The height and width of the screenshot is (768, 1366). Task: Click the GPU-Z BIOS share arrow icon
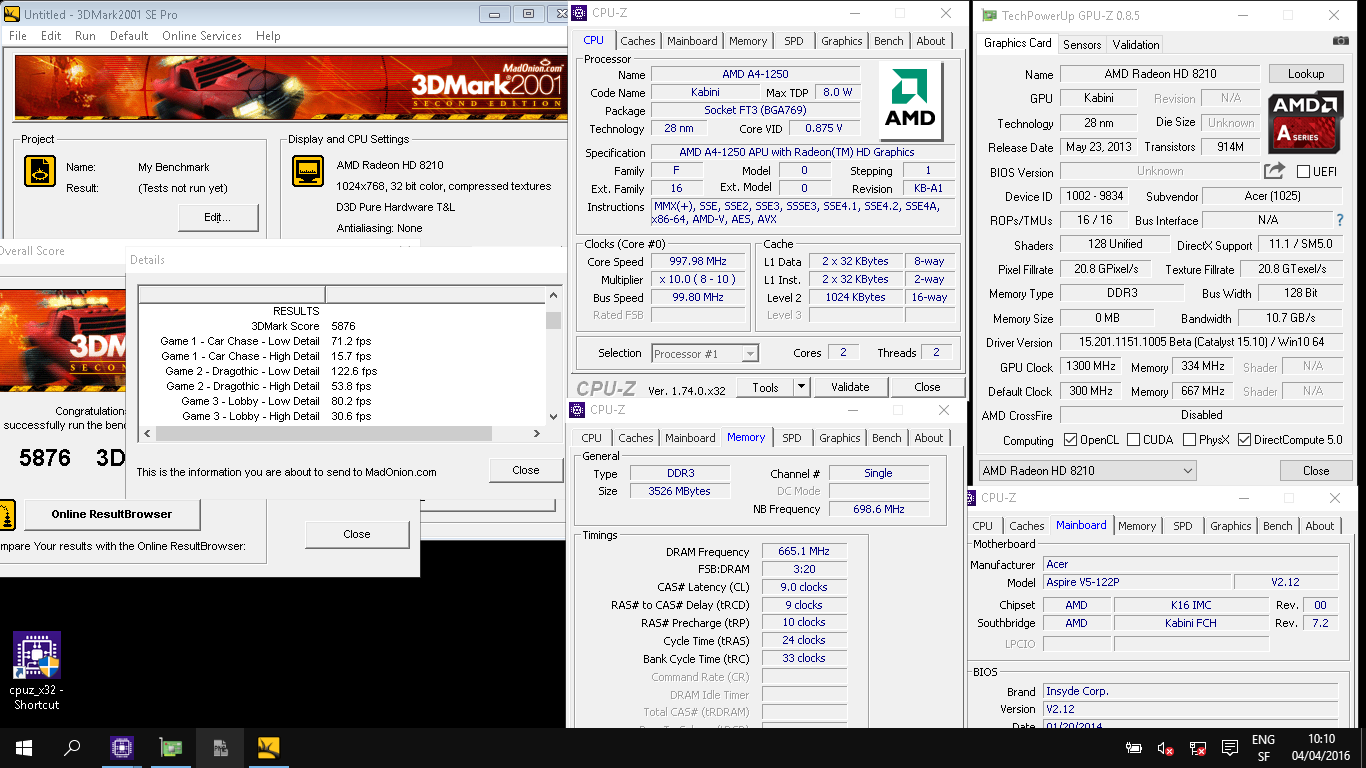pyautogui.click(x=1274, y=171)
